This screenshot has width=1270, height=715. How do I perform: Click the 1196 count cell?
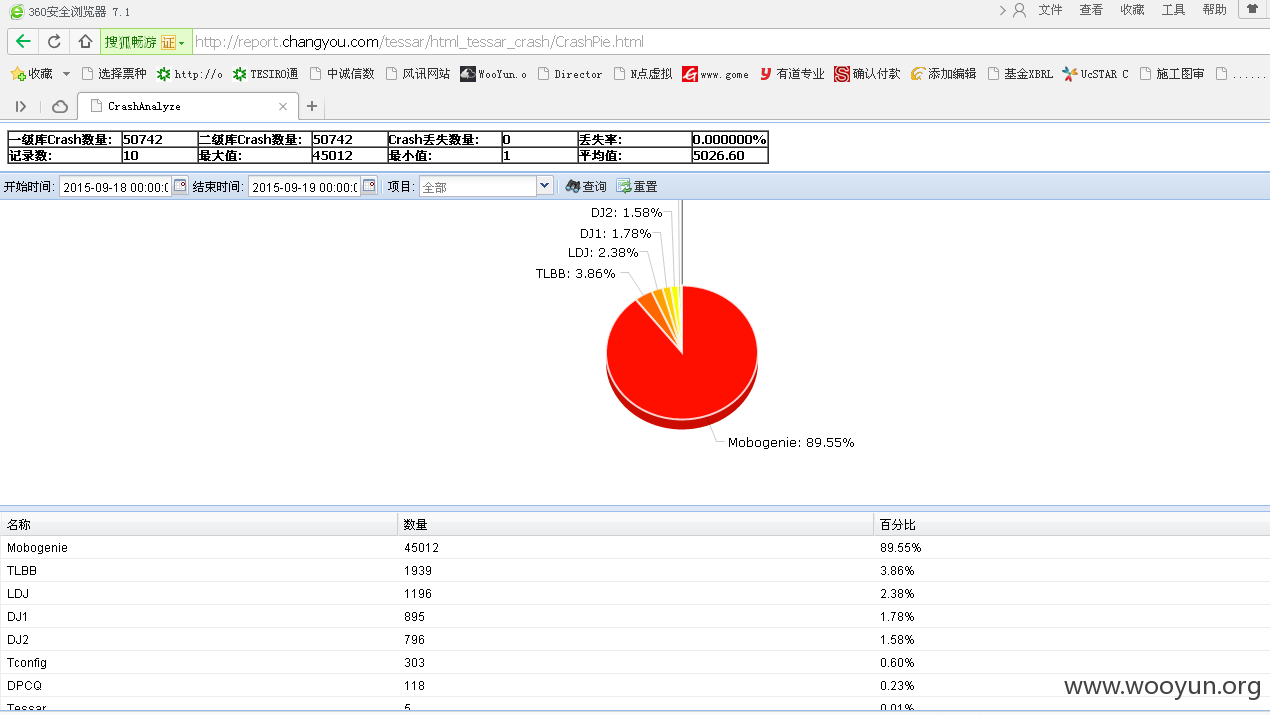pyautogui.click(x=418, y=594)
